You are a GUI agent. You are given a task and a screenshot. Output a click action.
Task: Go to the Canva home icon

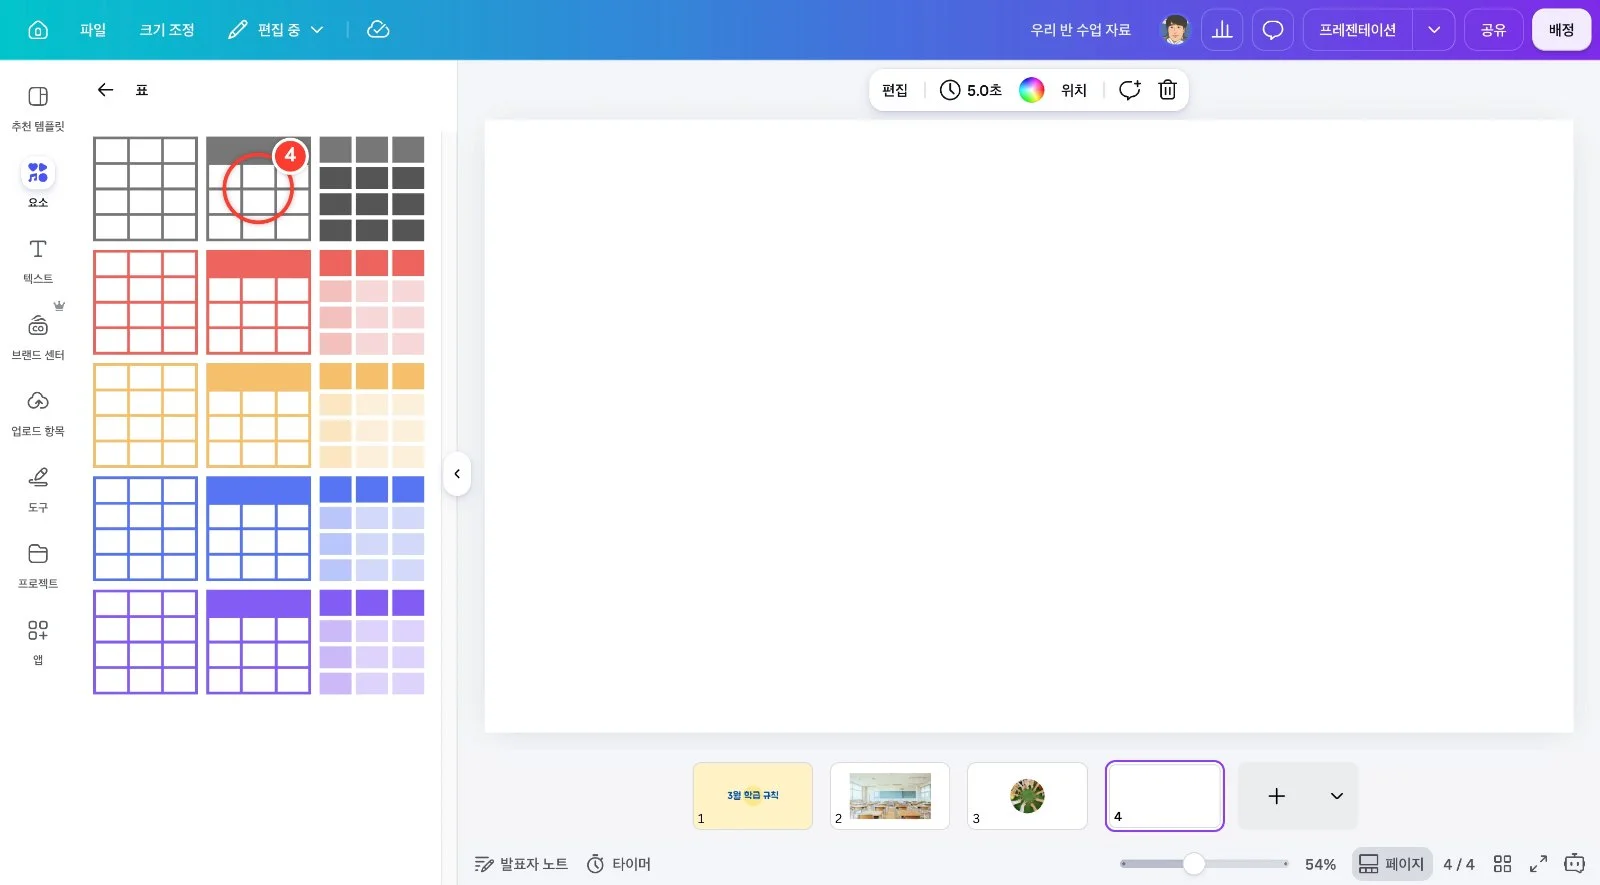(38, 30)
